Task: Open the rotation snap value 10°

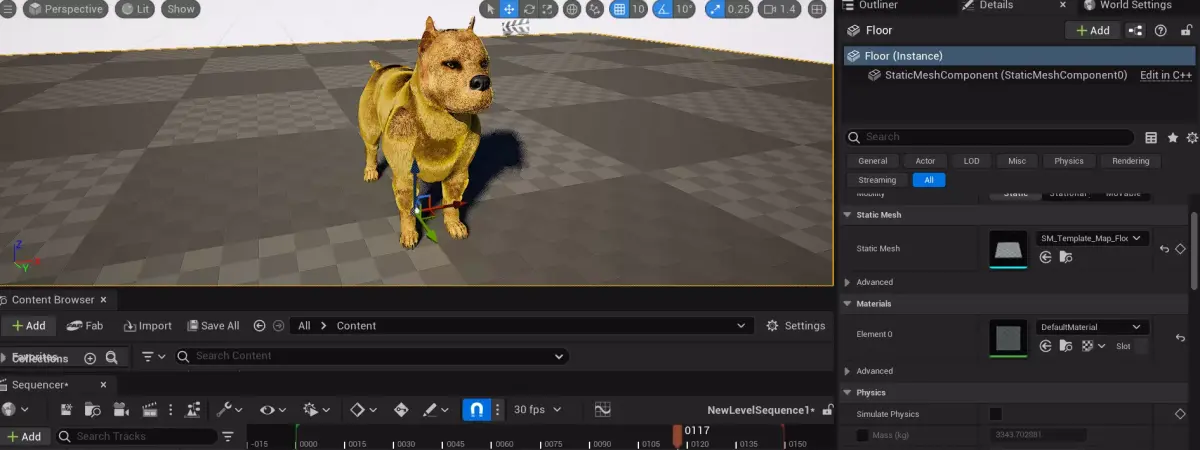Action: [684, 9]
